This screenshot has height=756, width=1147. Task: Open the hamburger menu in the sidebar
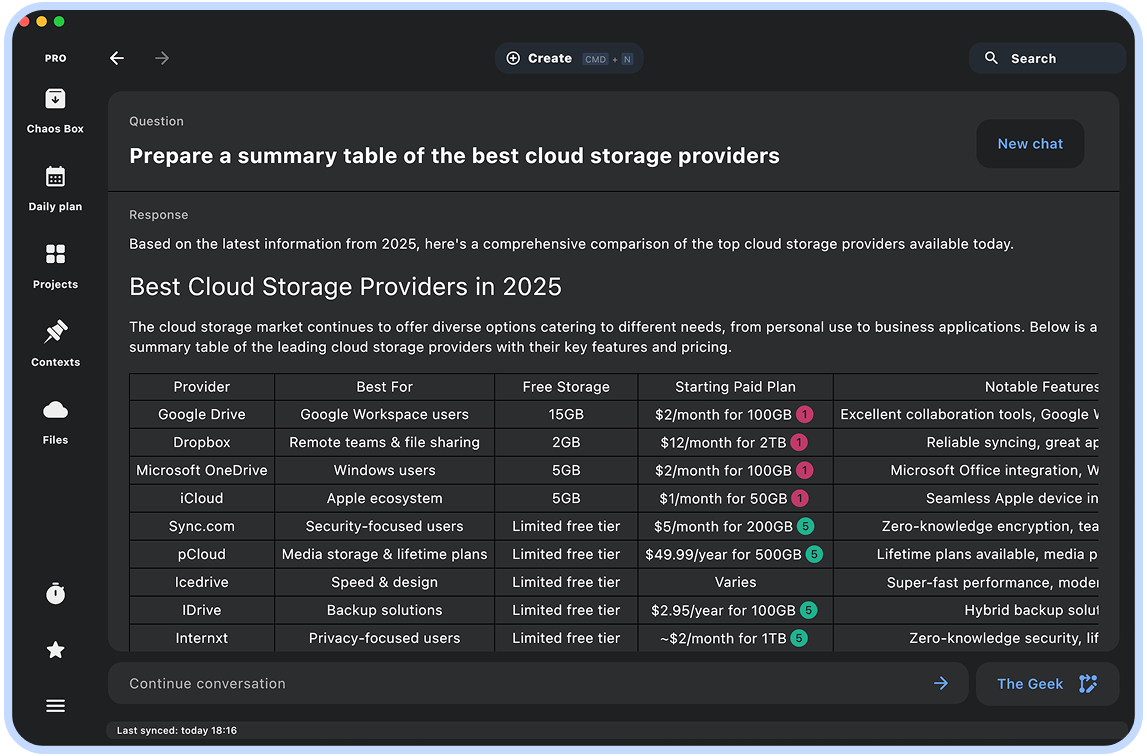(x=56, y=706)
